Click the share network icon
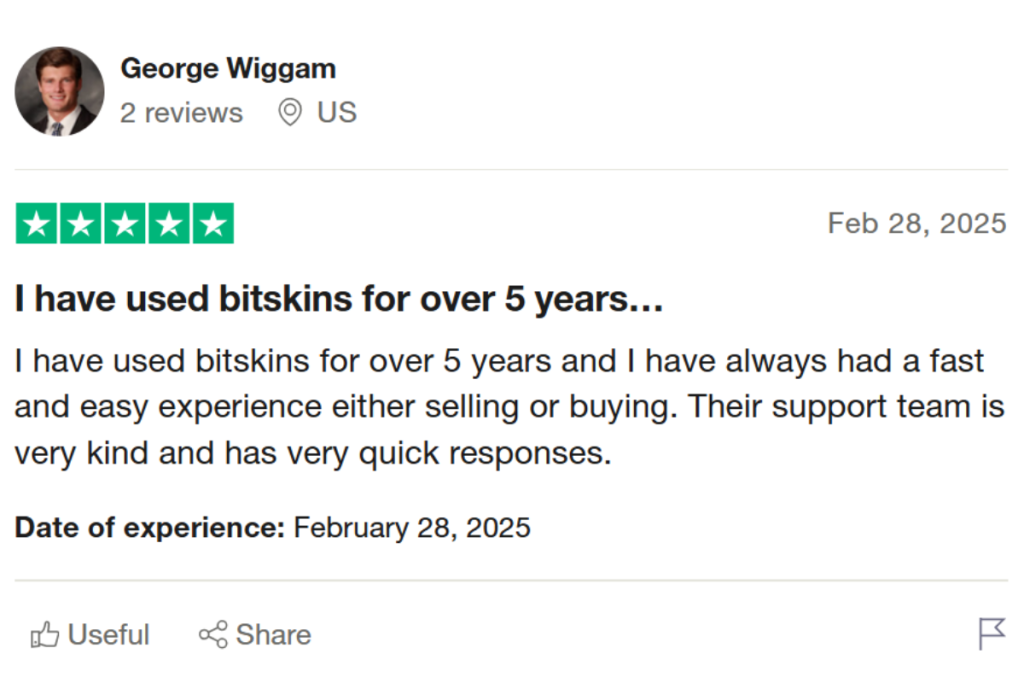The width and height of the screenshot is (1024, 683). [213, 634]
